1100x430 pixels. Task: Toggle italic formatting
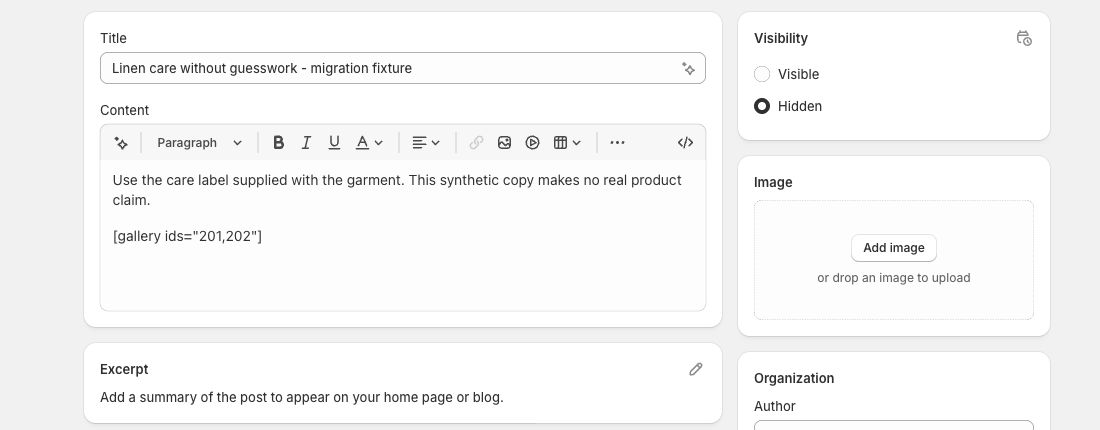coord(306,142)
